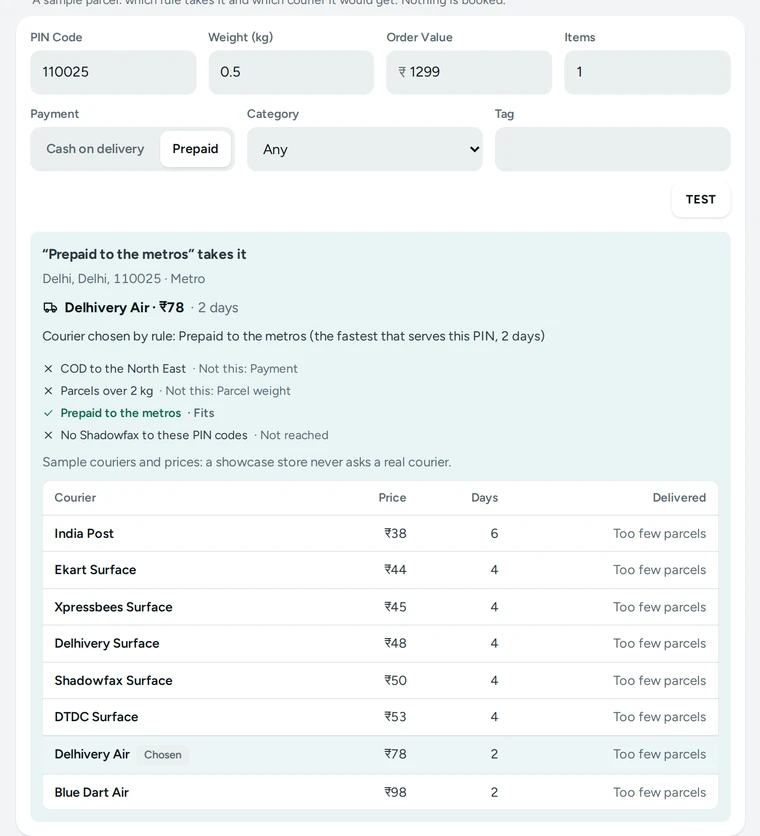Click the X icon next to Parcels over 2 kg

click(x=48, y=391)
